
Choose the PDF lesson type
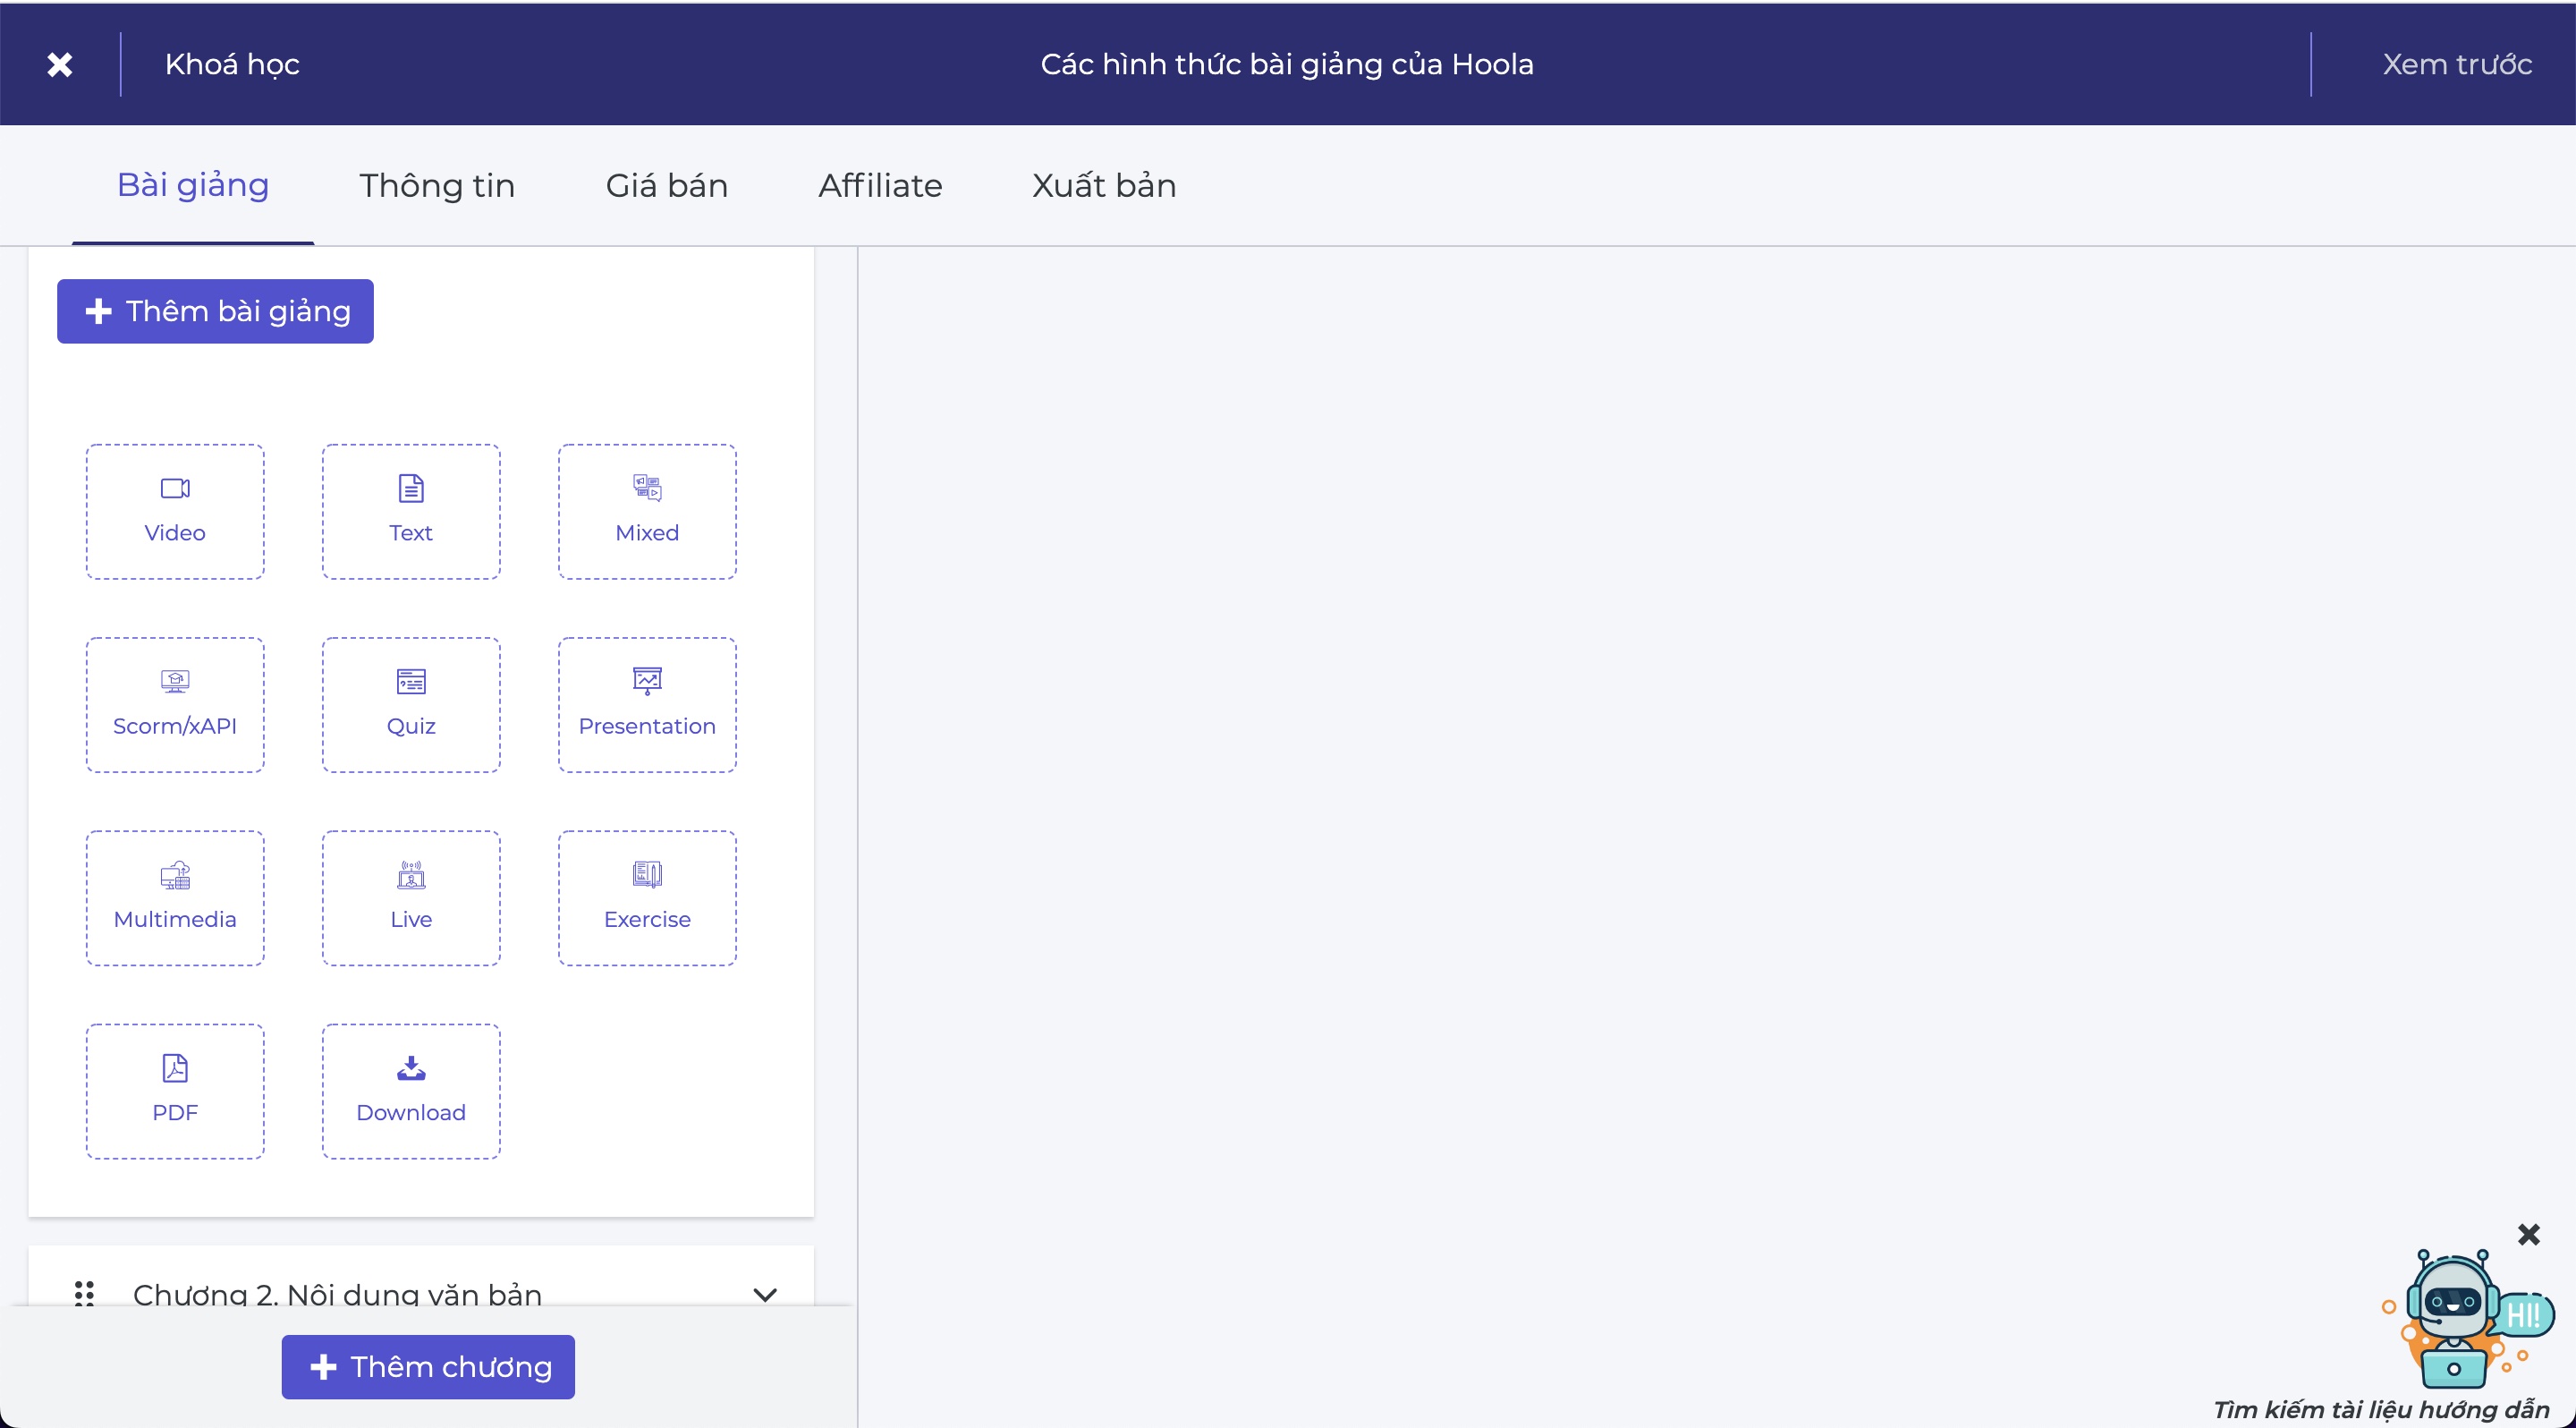coord(175,1090)
